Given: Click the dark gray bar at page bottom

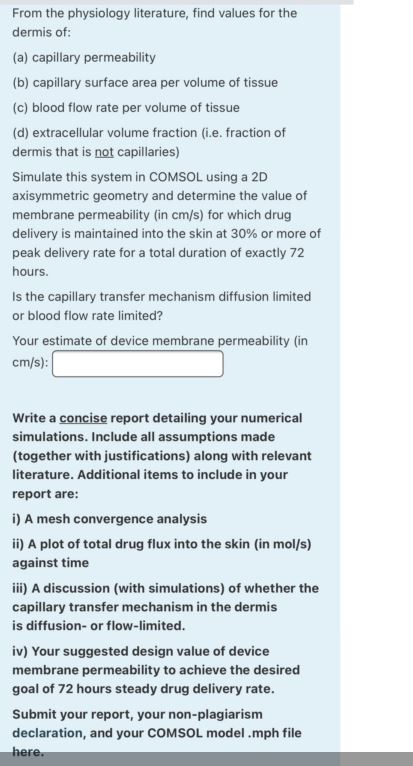Looking at the screenshot, I should click(206, 759).
